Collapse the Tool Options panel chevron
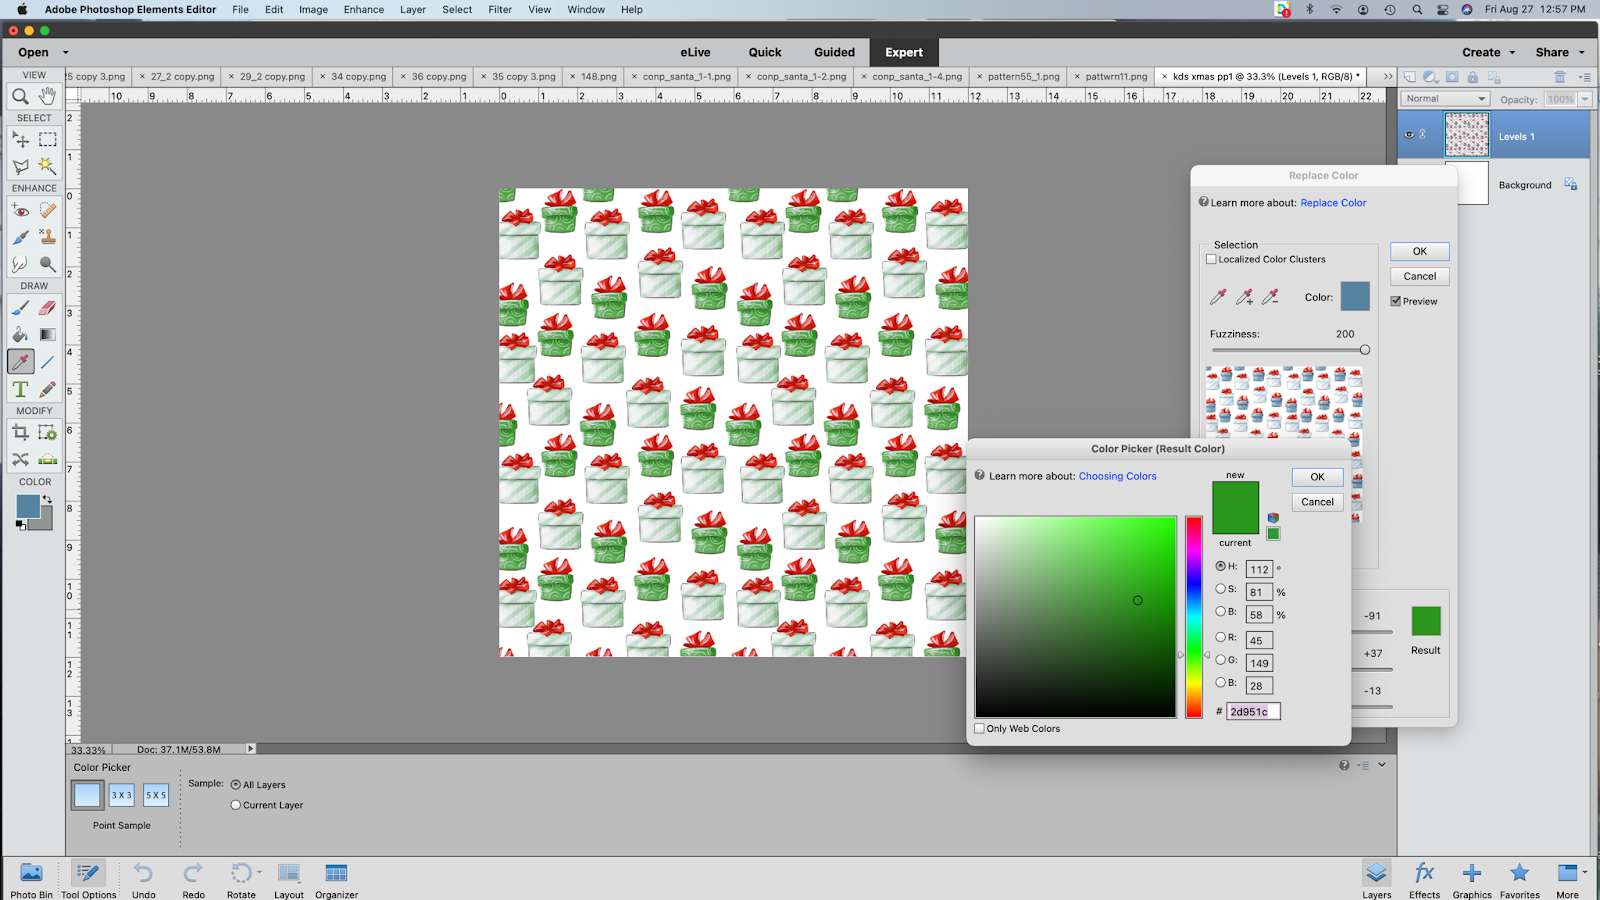1600x900 pixels. pyautogui.click(x=1382, y=765)
